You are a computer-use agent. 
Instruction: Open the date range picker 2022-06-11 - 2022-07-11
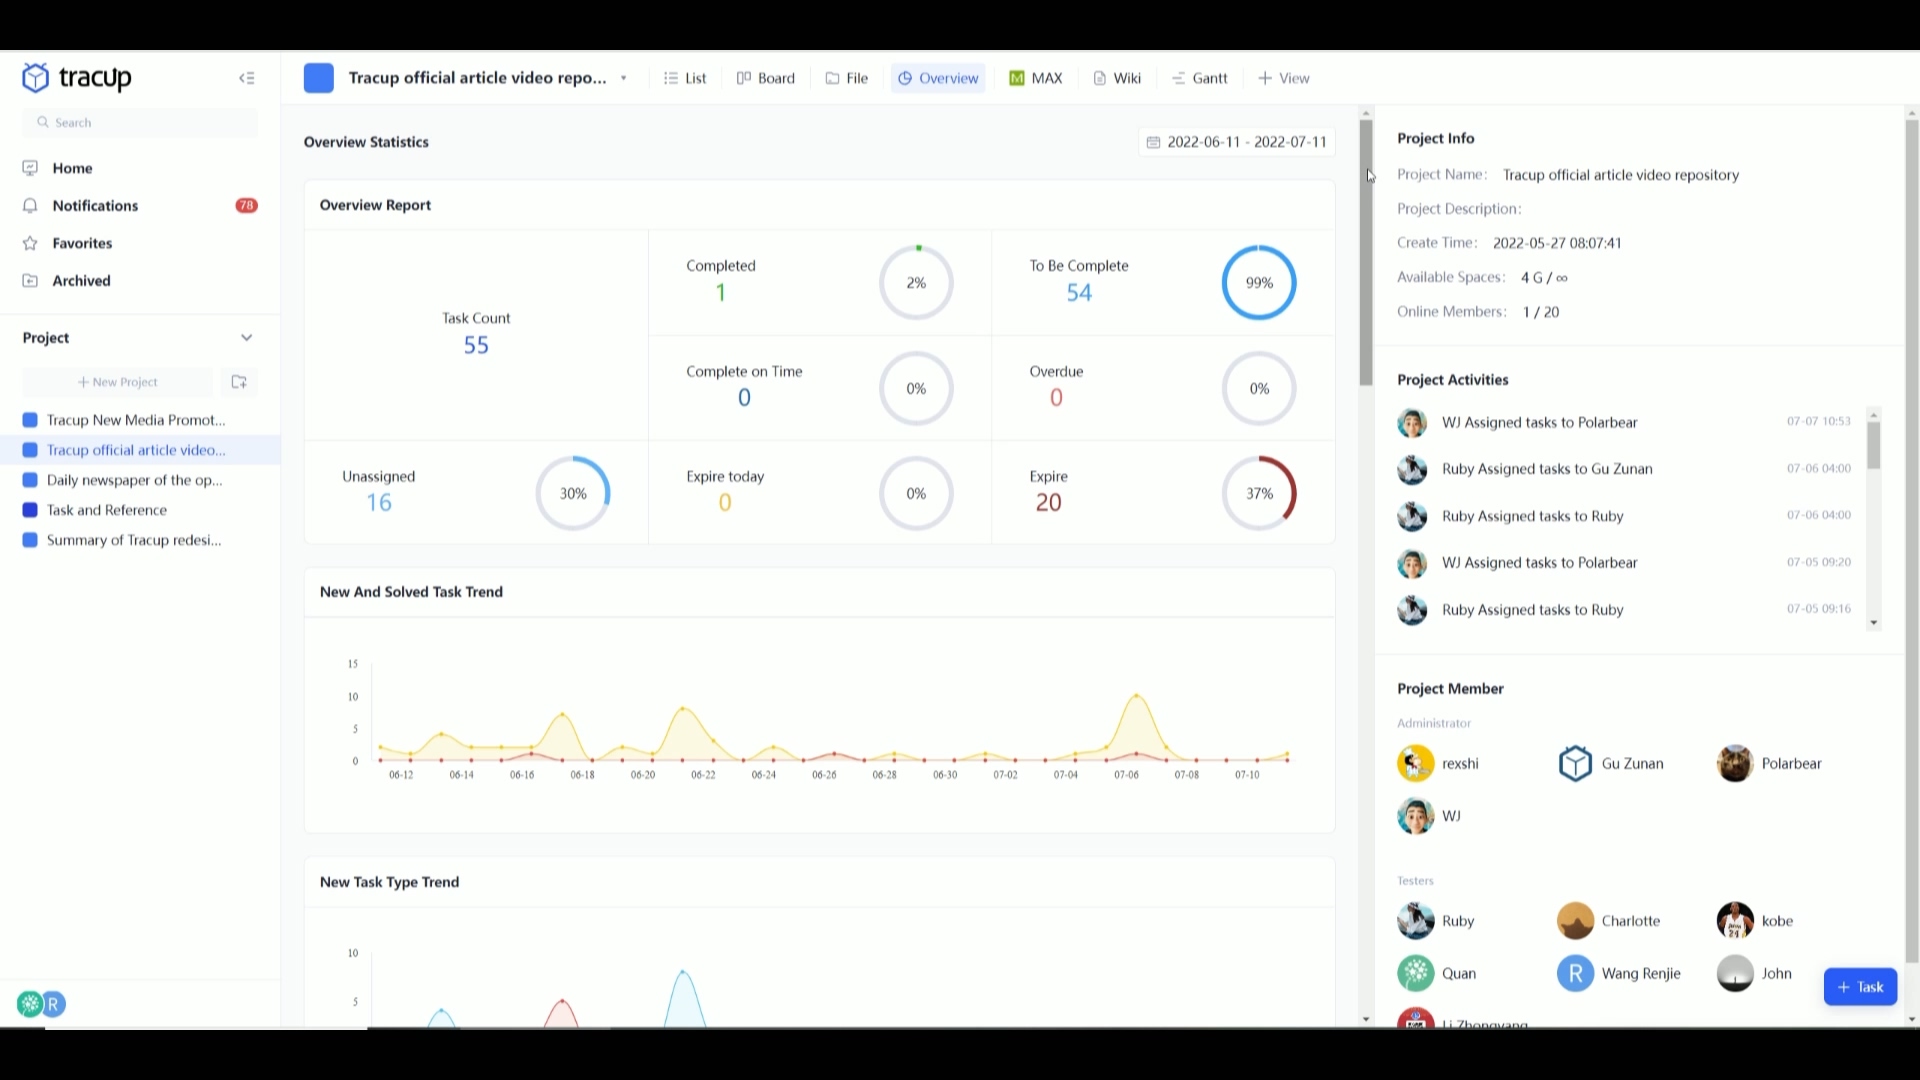(x=1237, y=142)
